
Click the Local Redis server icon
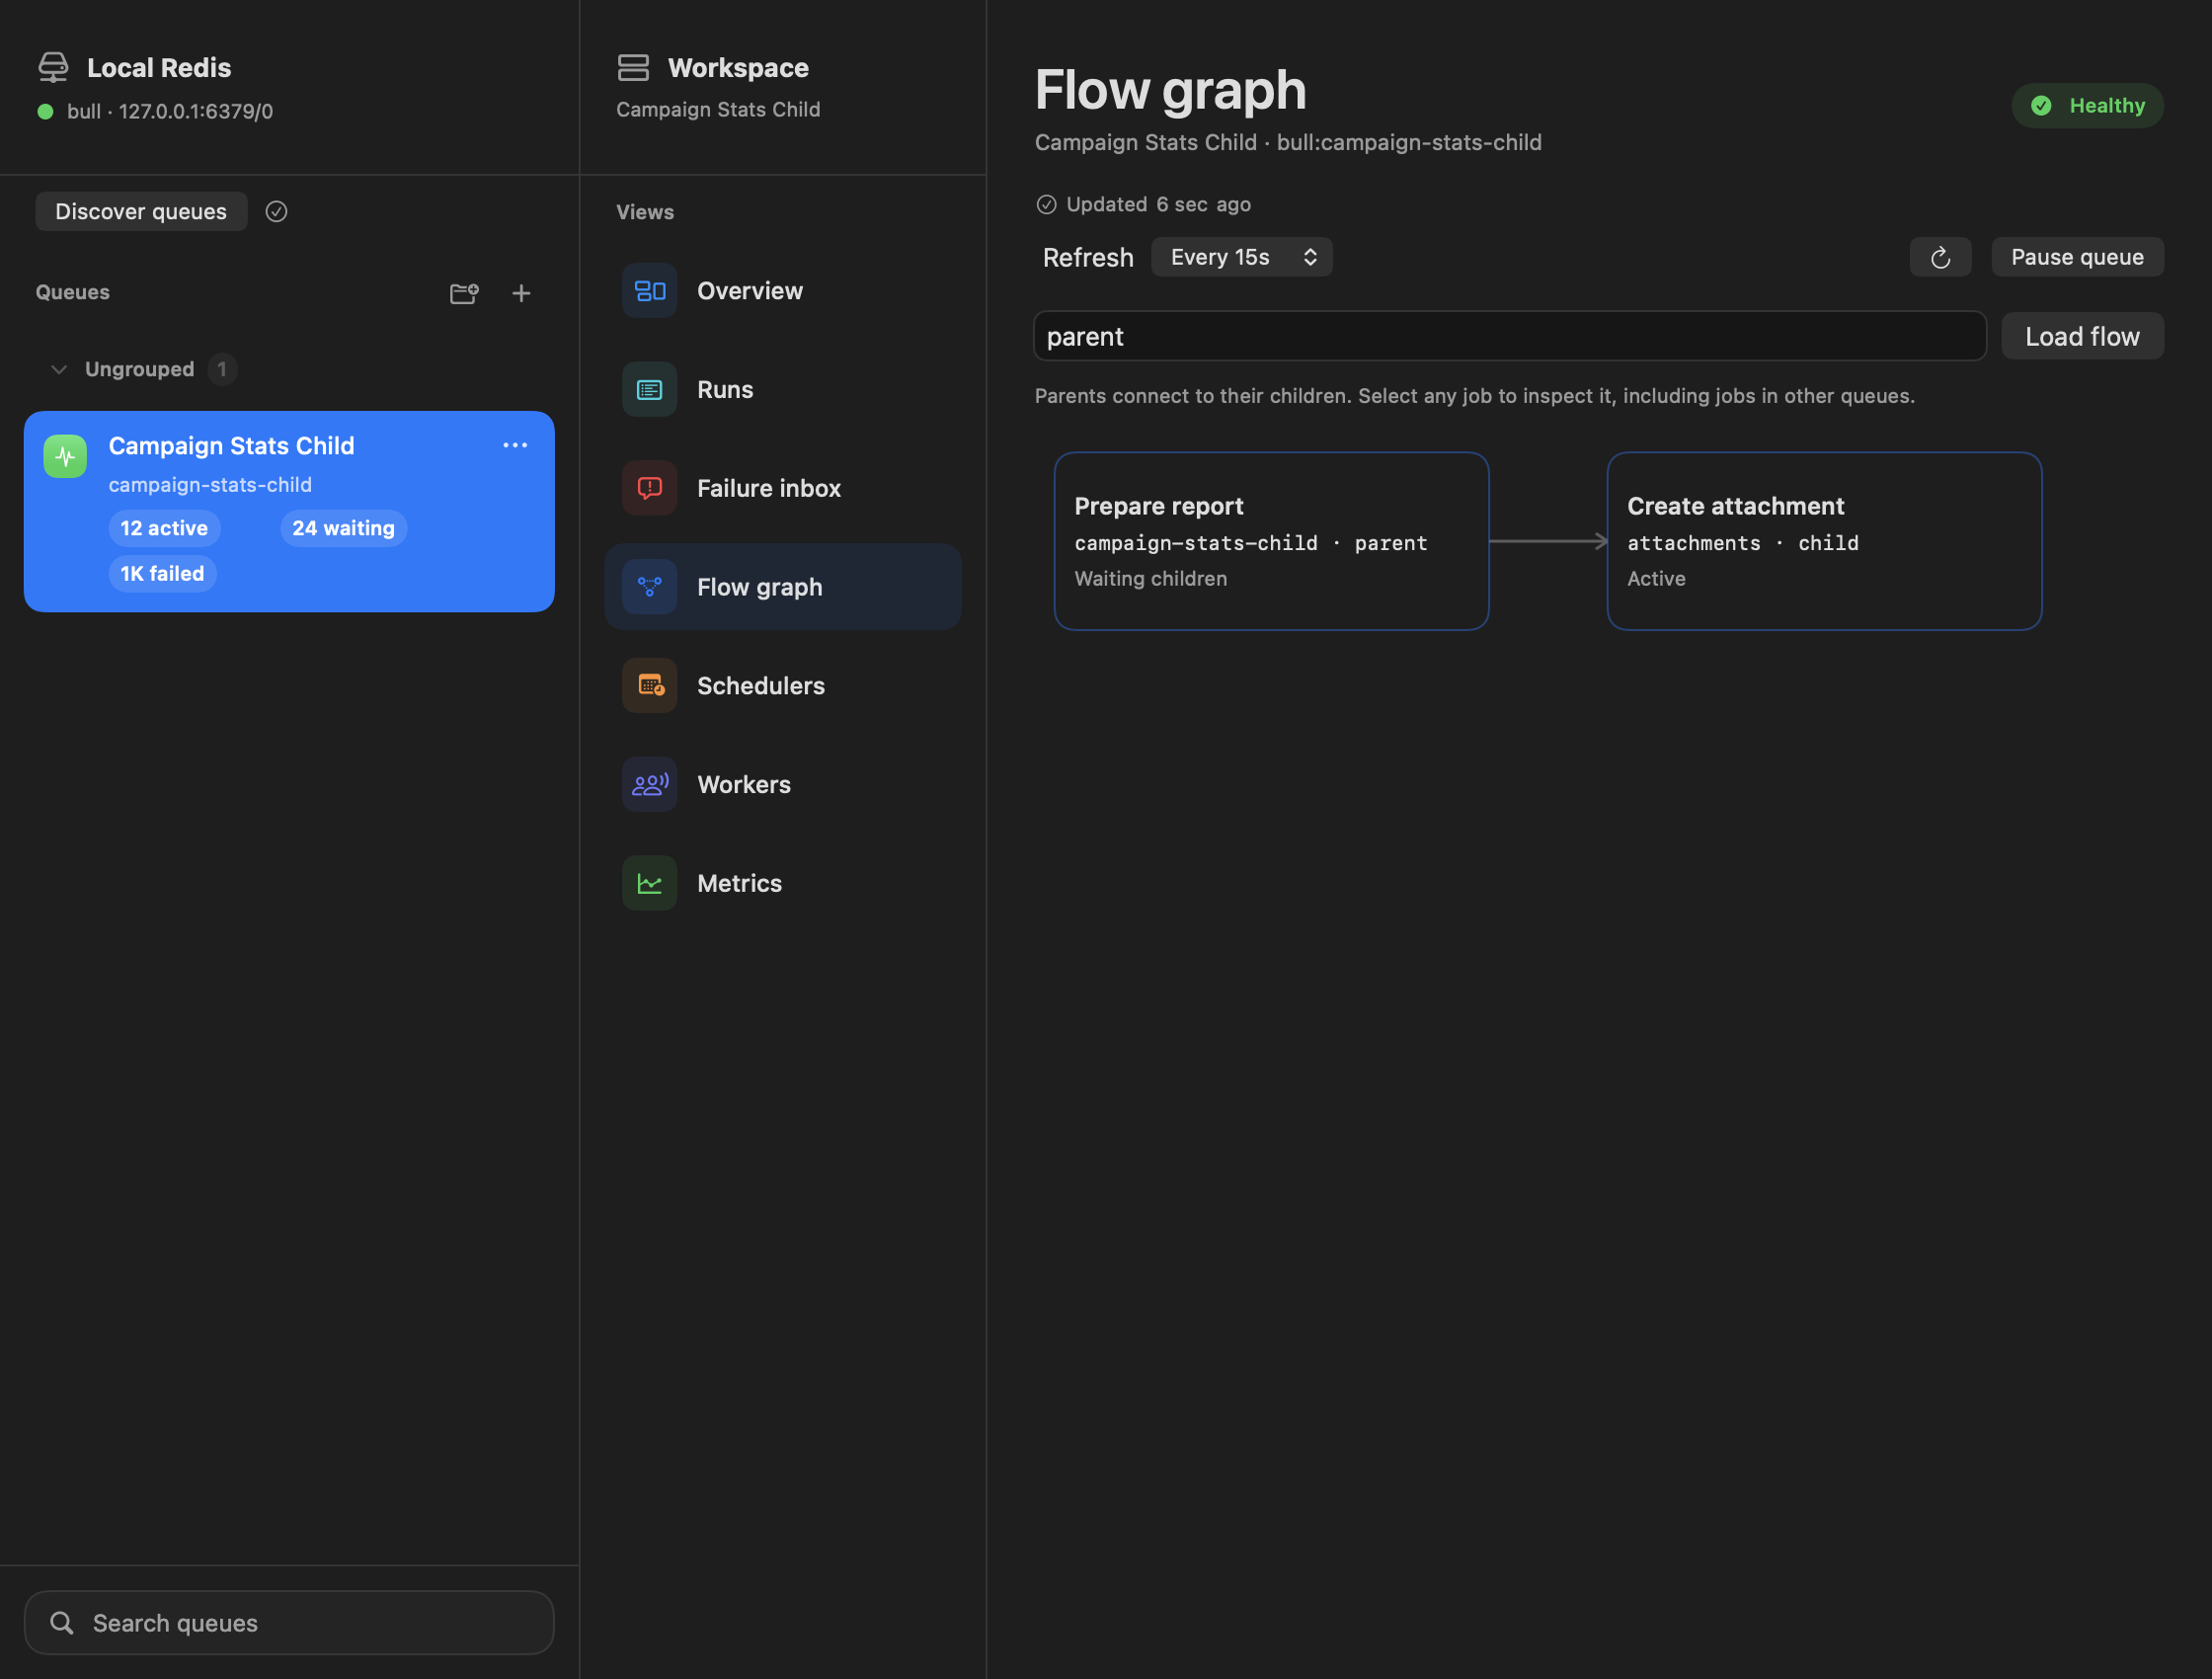click(x=53, y=67)
